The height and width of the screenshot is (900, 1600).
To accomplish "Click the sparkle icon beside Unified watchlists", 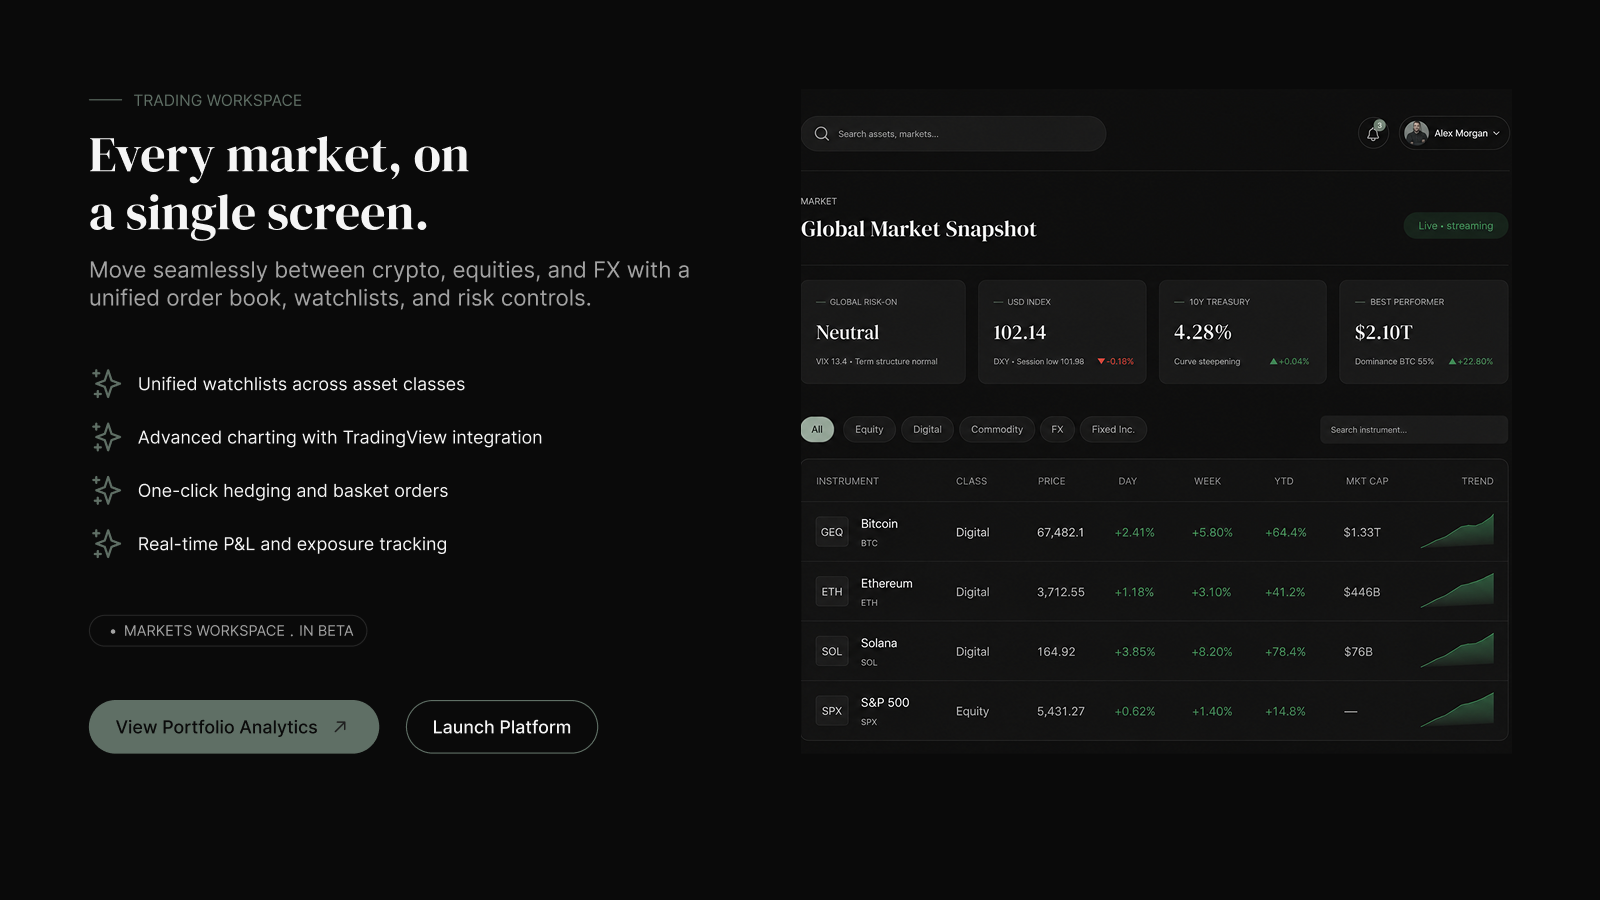I will 106,384.
